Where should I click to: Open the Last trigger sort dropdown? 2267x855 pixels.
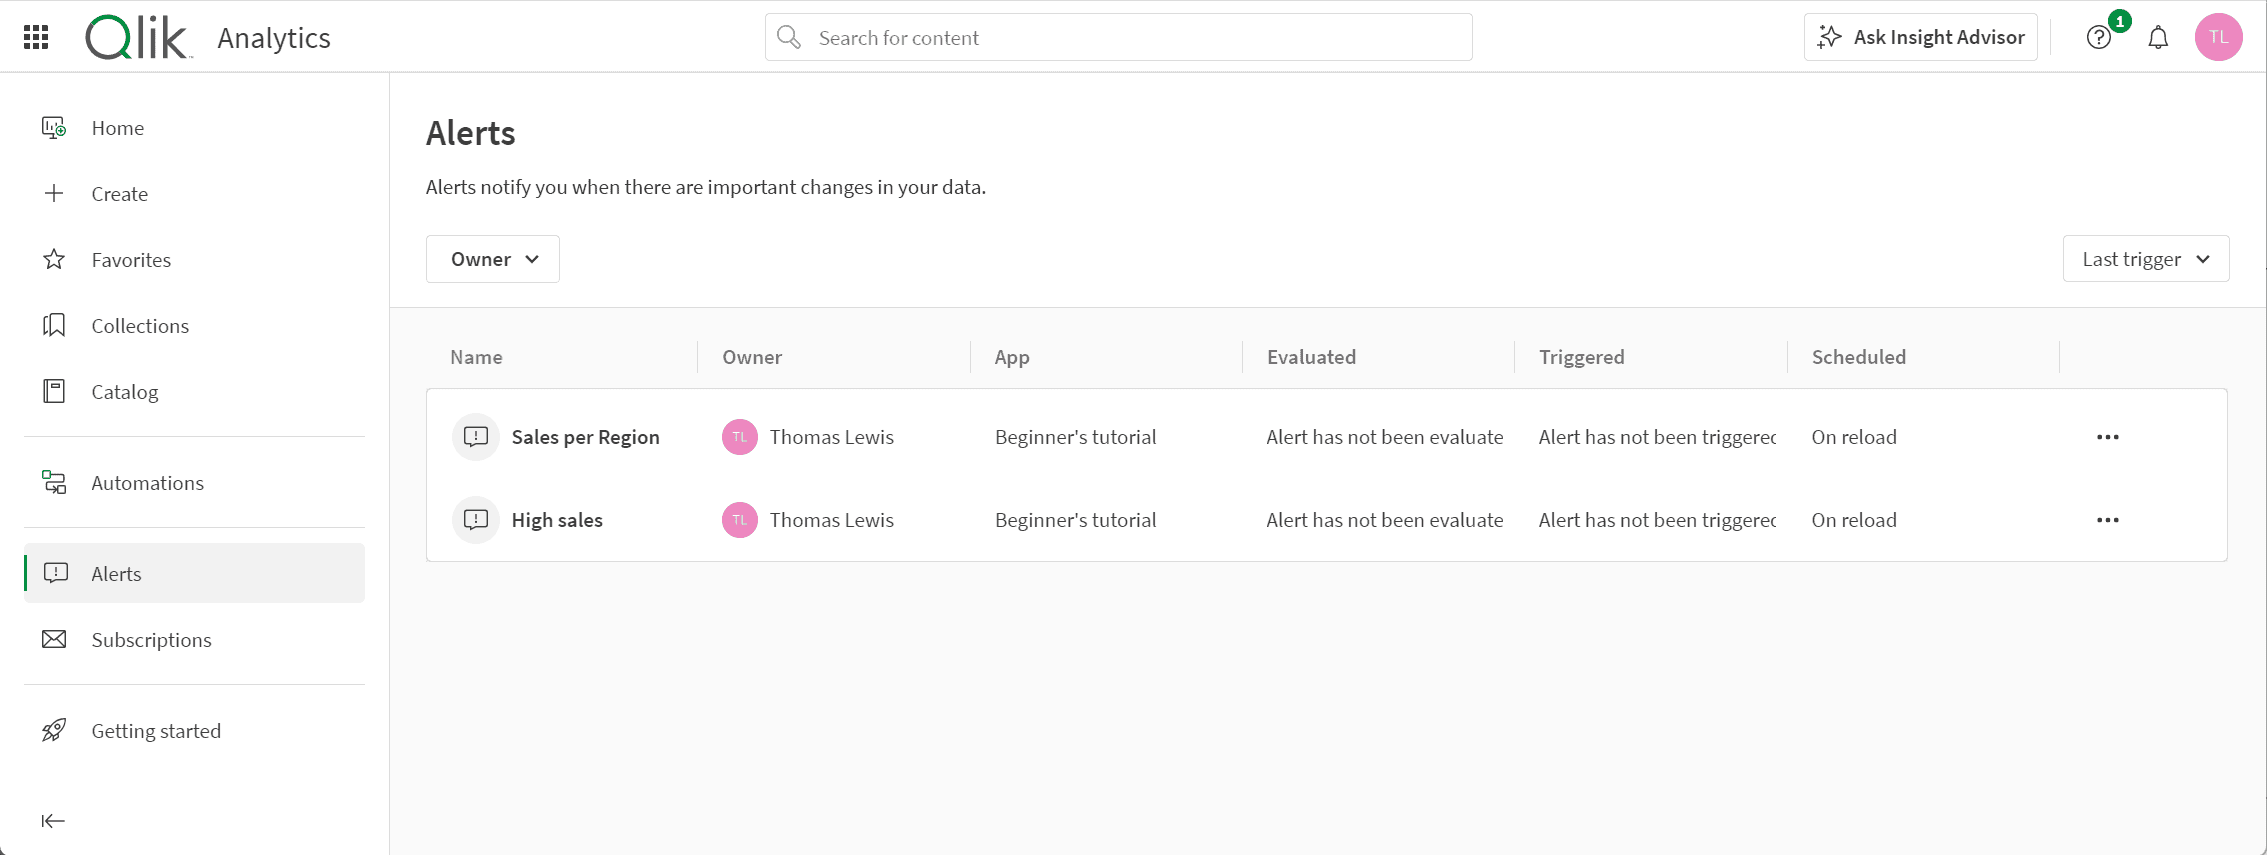(x=2145, y=259)
